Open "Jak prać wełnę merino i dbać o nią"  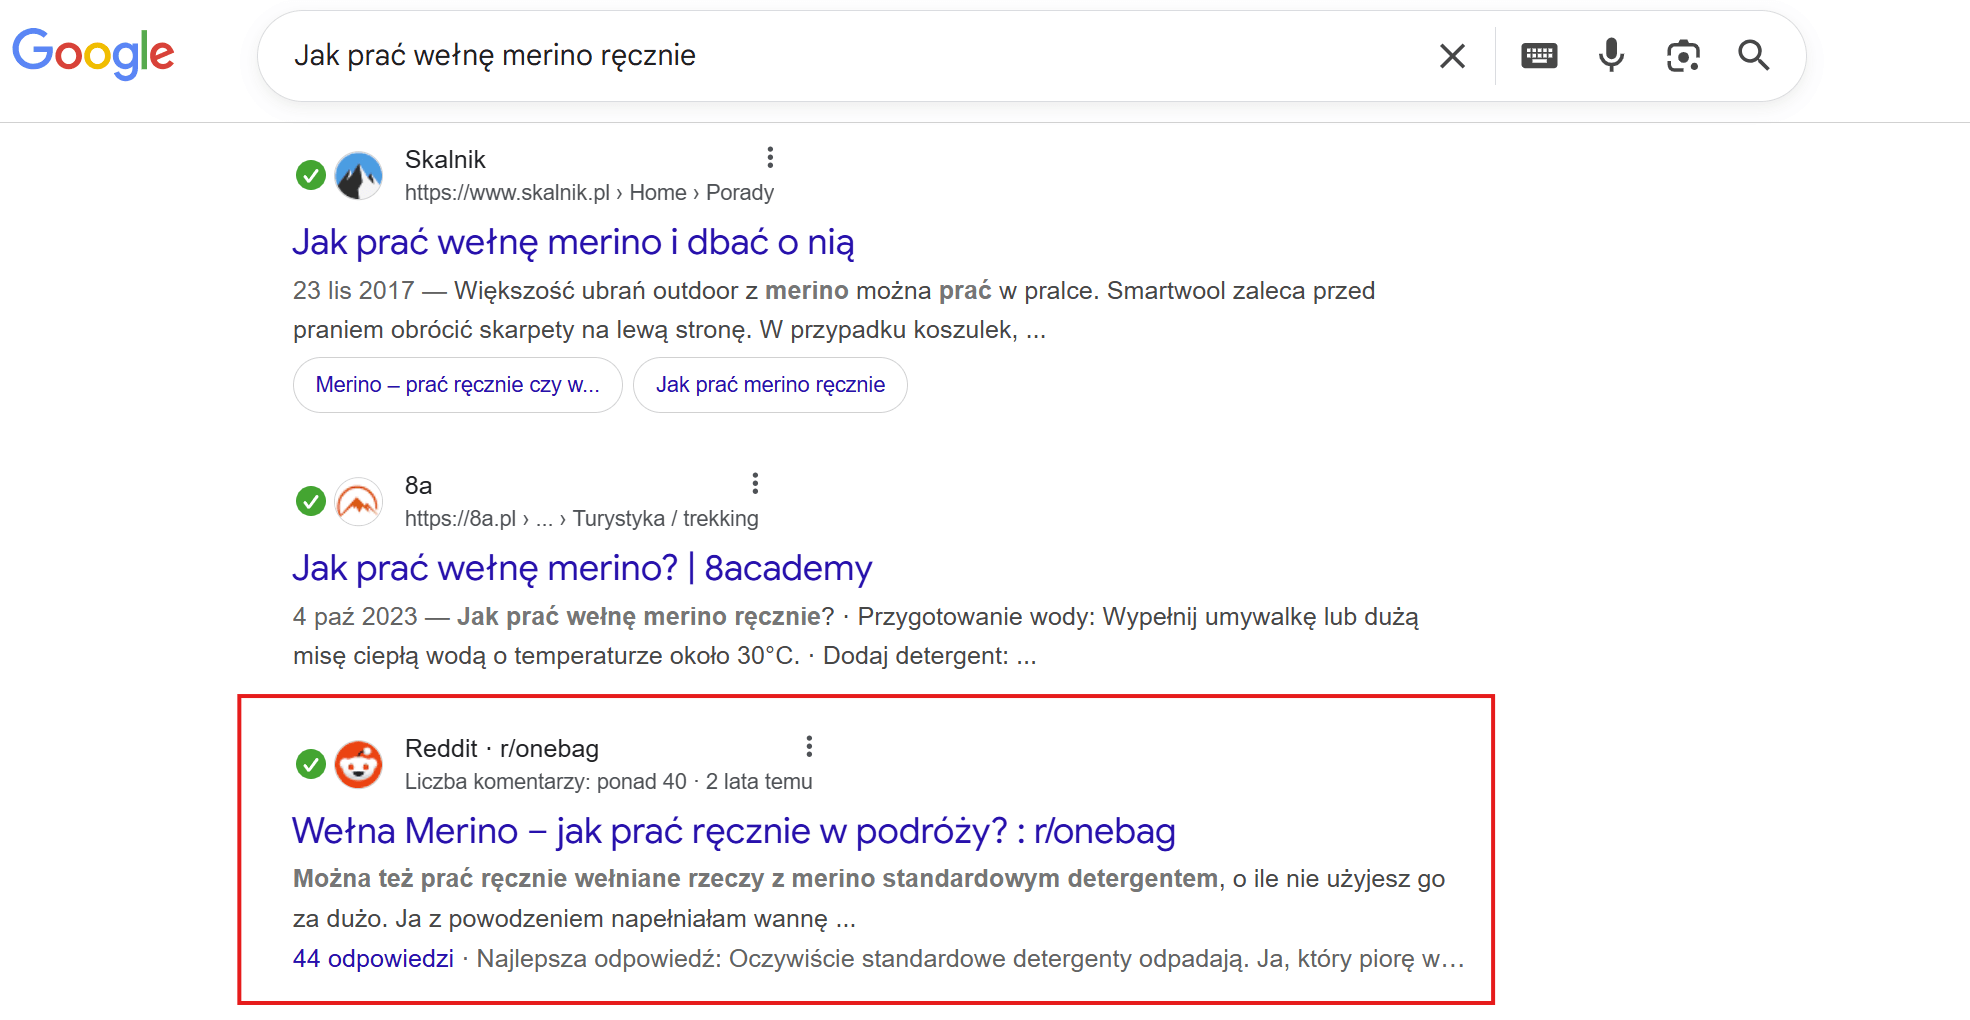573,242
